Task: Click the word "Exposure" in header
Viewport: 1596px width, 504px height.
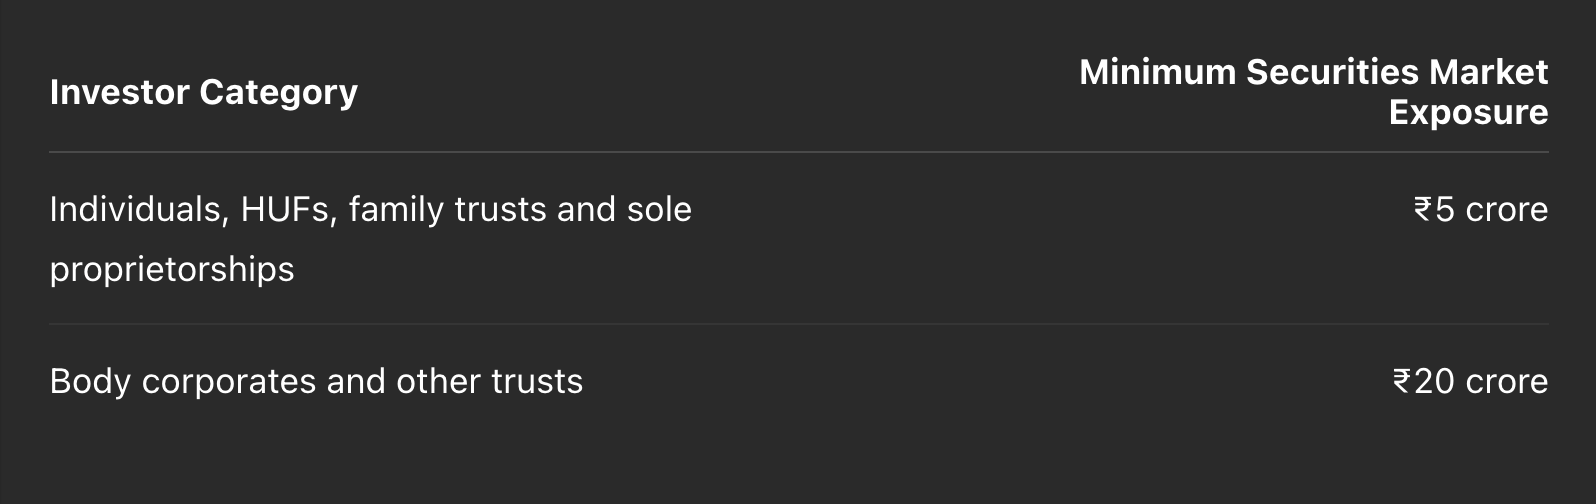Action: 1468,112
